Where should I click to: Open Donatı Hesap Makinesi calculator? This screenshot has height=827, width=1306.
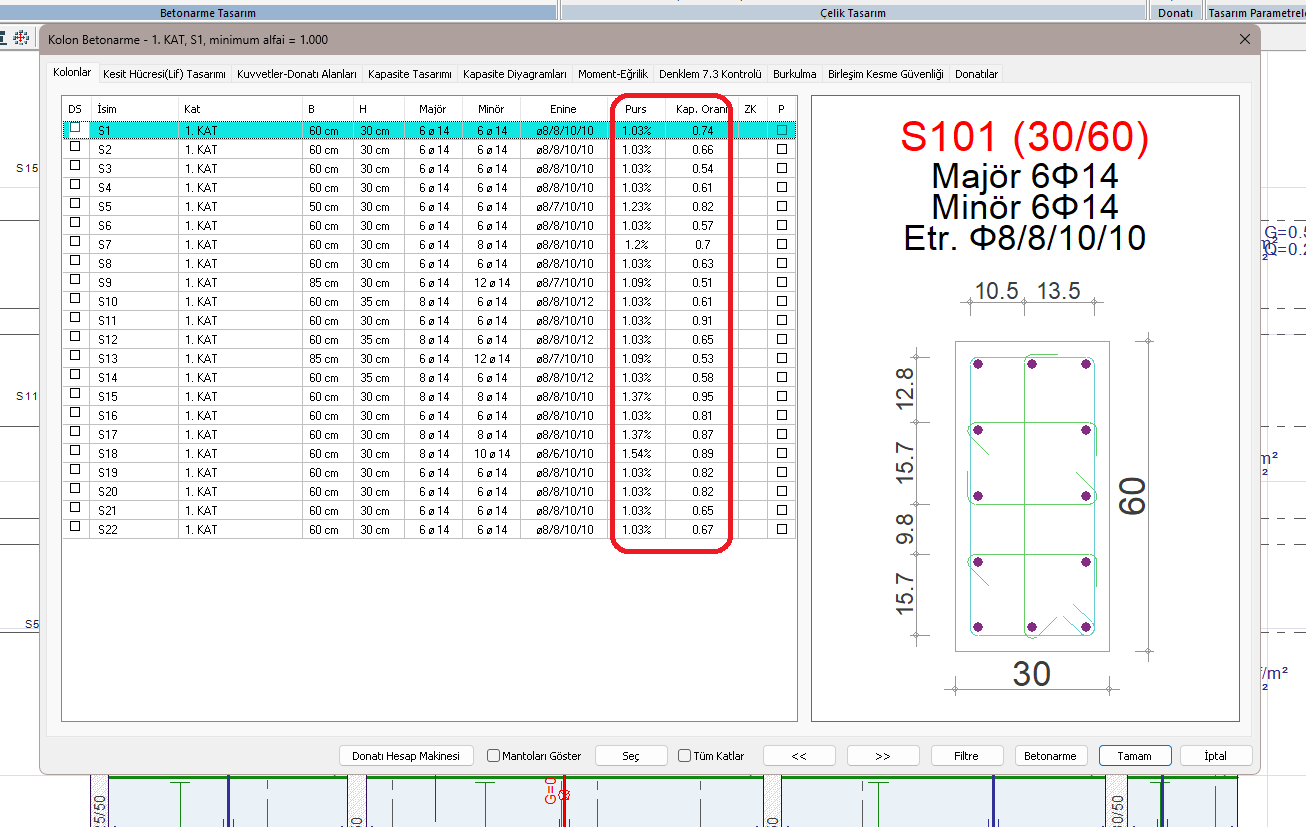(x=405, y=756)
